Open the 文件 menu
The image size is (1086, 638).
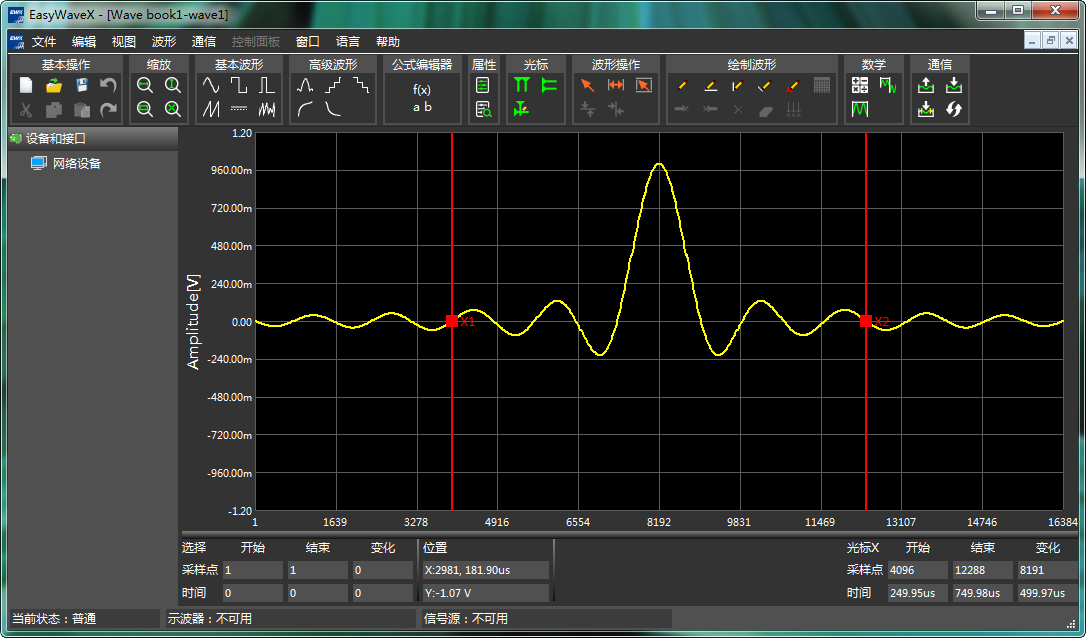click(44, 42)
